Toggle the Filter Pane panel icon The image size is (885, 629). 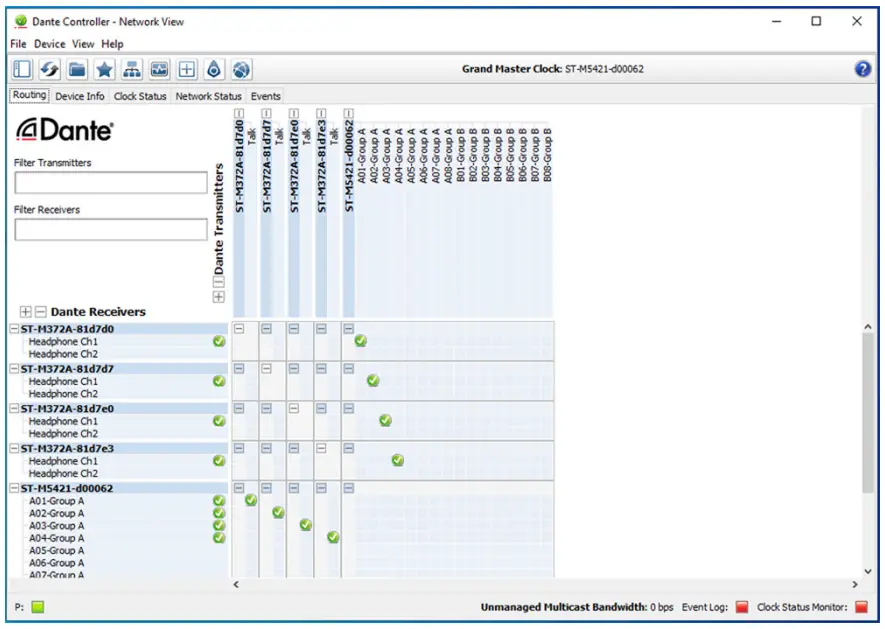tap(22, 70)
